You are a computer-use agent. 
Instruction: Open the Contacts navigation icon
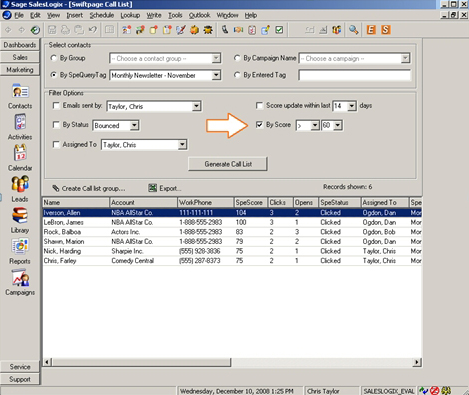tap(20, 91)
